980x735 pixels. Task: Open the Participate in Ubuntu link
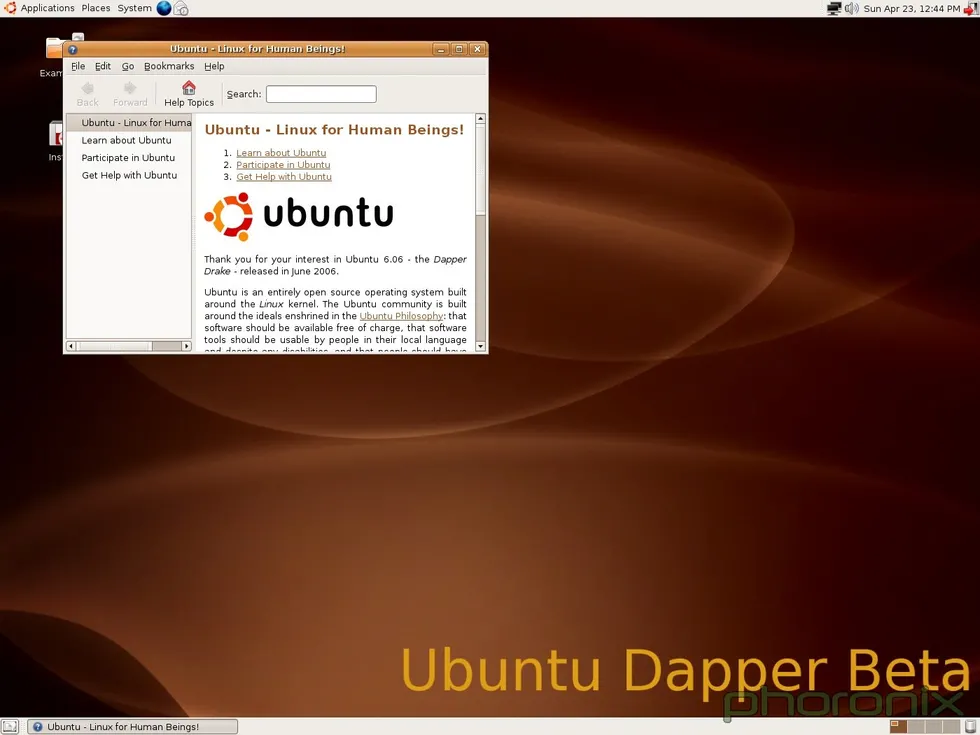click(283, 165)
